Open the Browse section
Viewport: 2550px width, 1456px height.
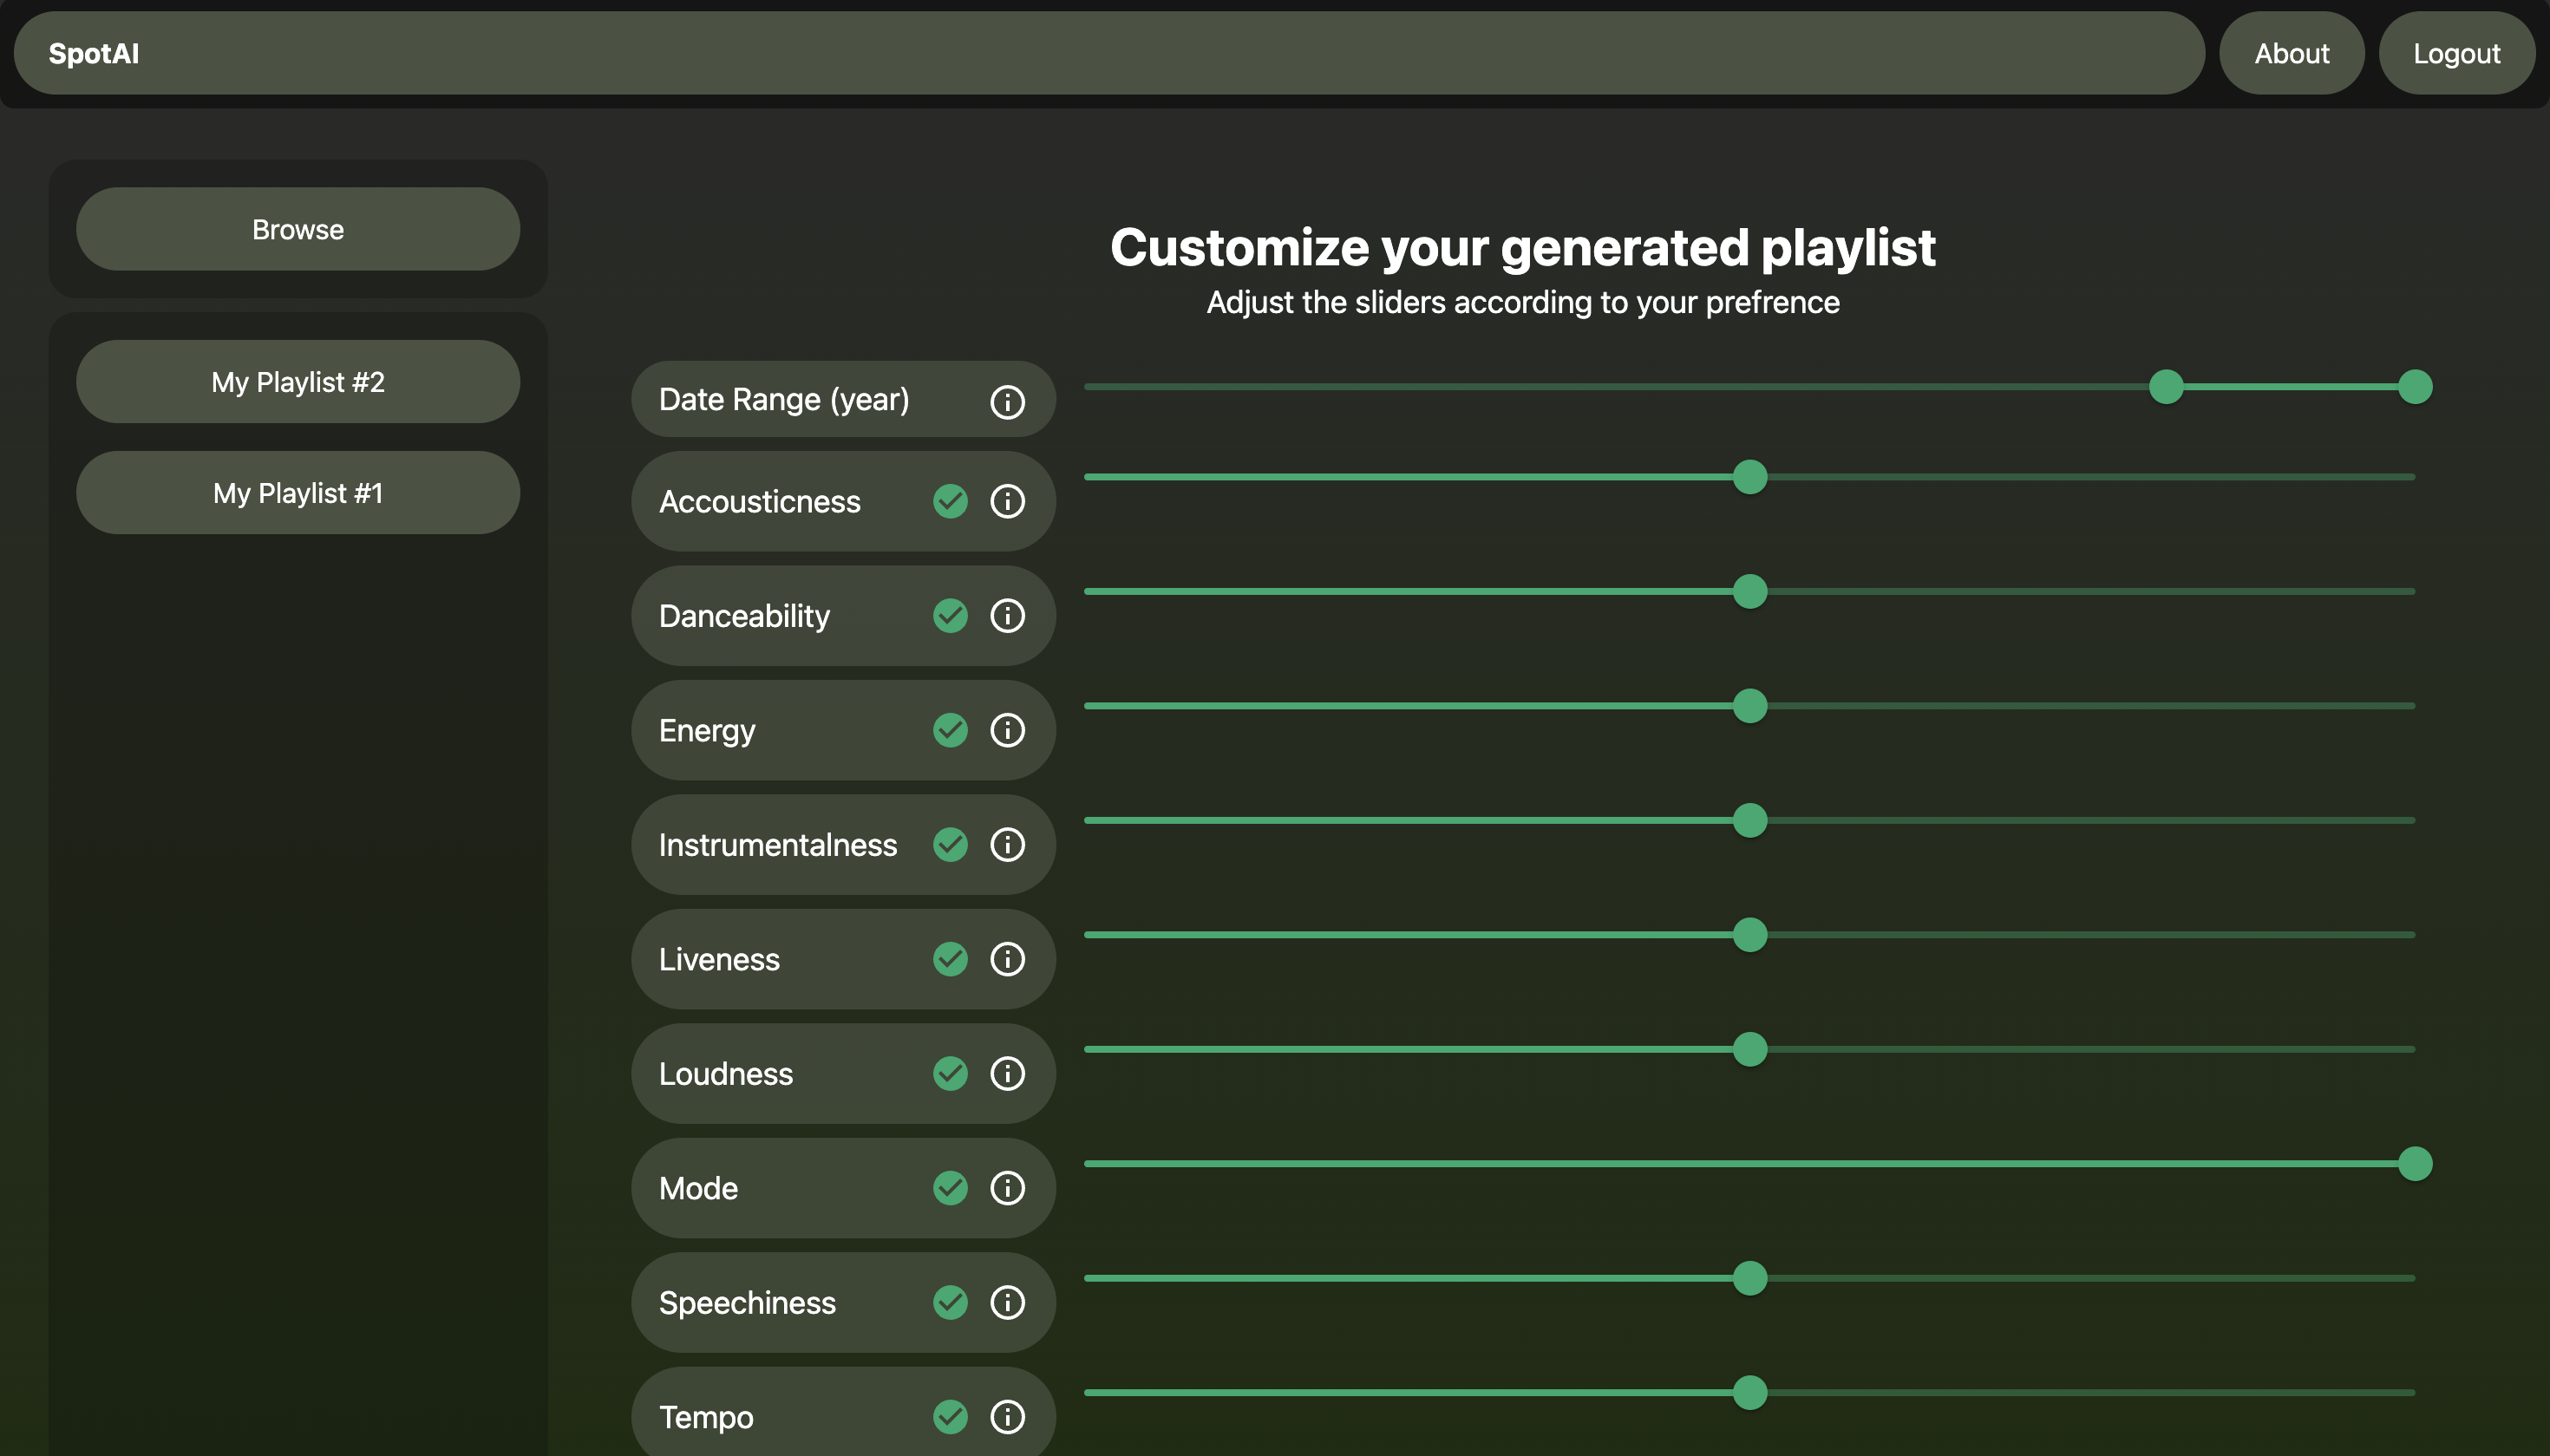point(298,229)
